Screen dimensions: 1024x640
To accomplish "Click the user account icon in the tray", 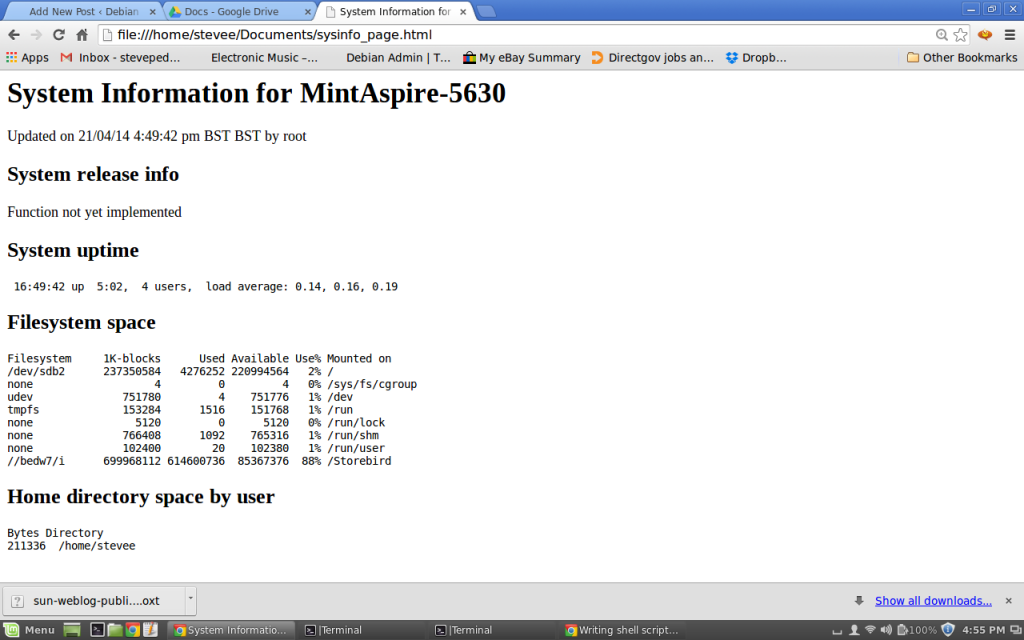I will (x=854, y=630).
